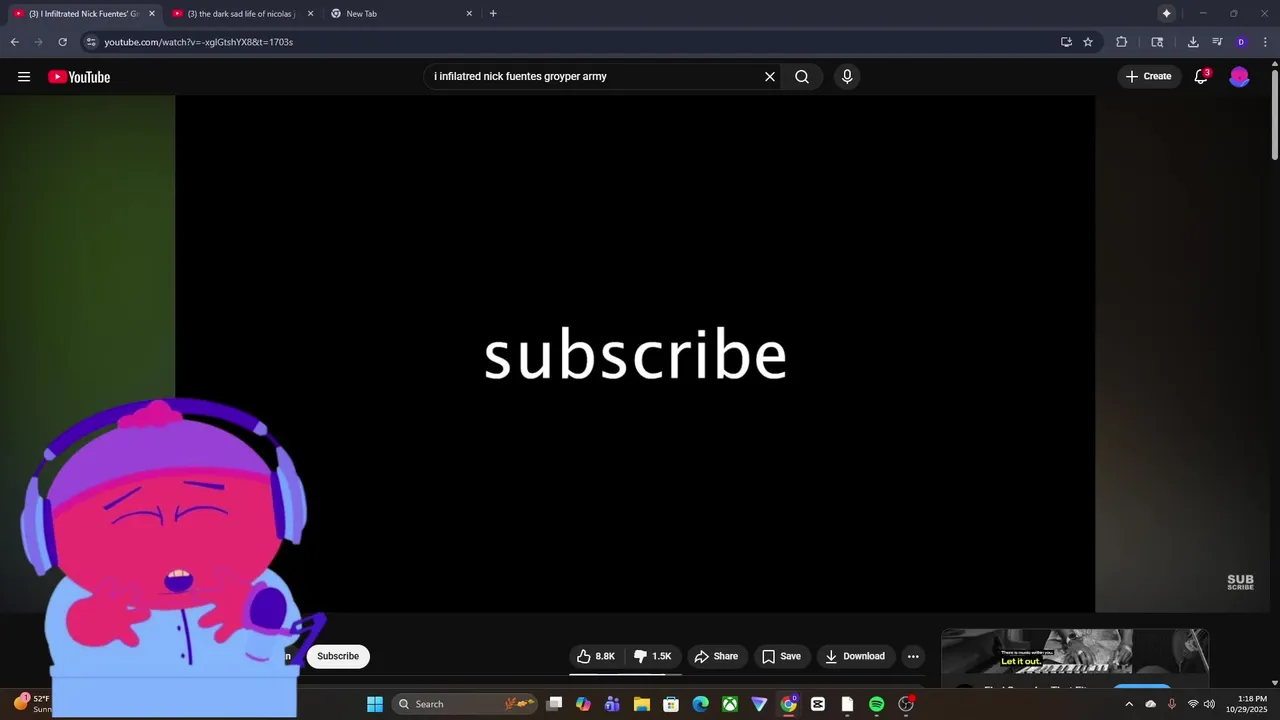
Task: Open CapCut from taskbar
Action: [818, 704]
